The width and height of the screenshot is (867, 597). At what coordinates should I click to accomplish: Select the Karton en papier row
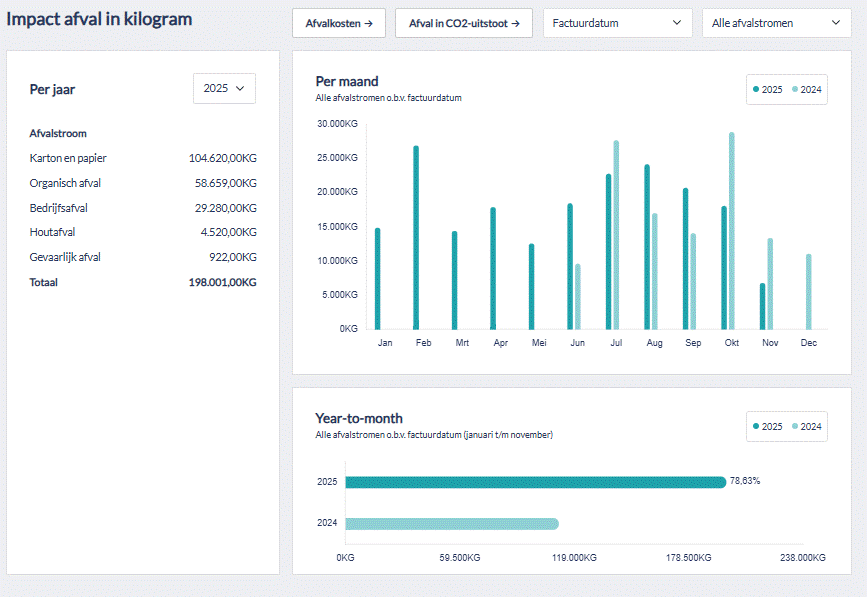(x=68, y=158)
